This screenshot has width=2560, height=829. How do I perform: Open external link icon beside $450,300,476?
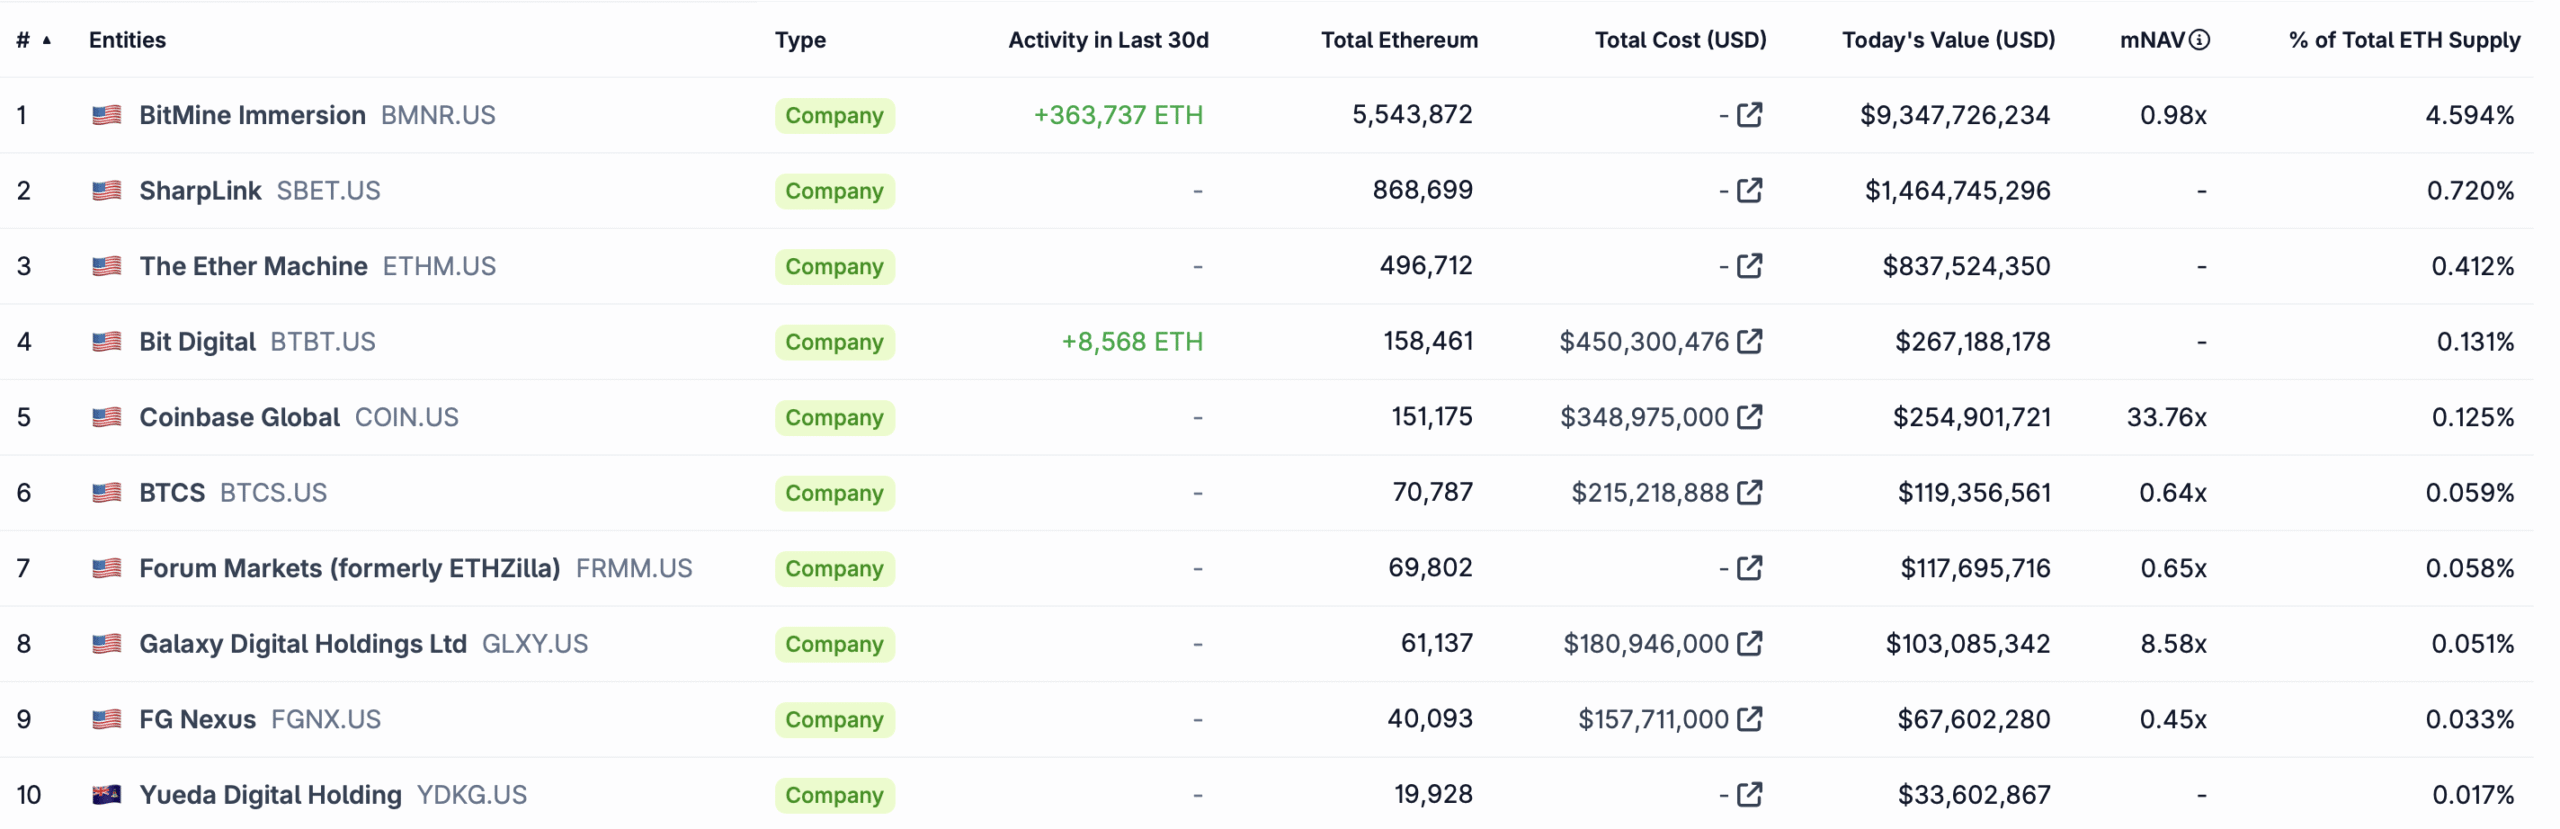1750,341
